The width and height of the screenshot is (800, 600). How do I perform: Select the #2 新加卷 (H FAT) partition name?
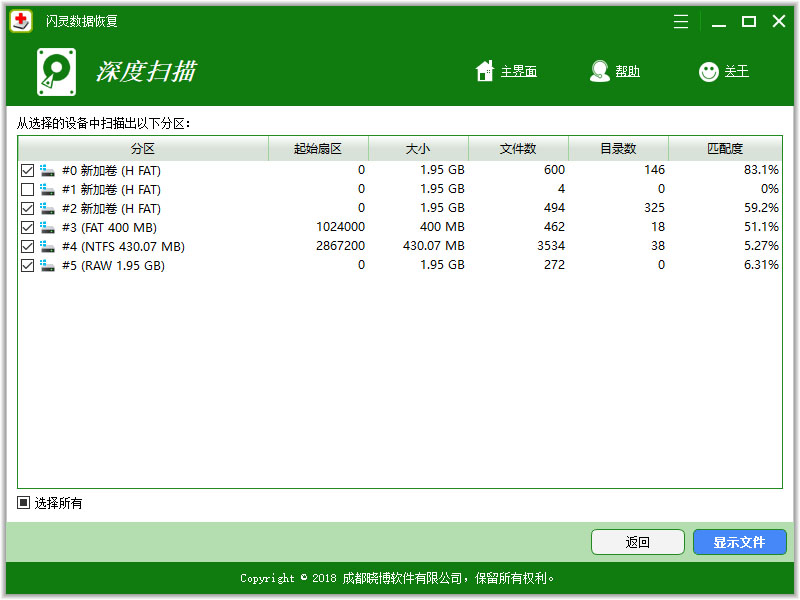[111, 208]
